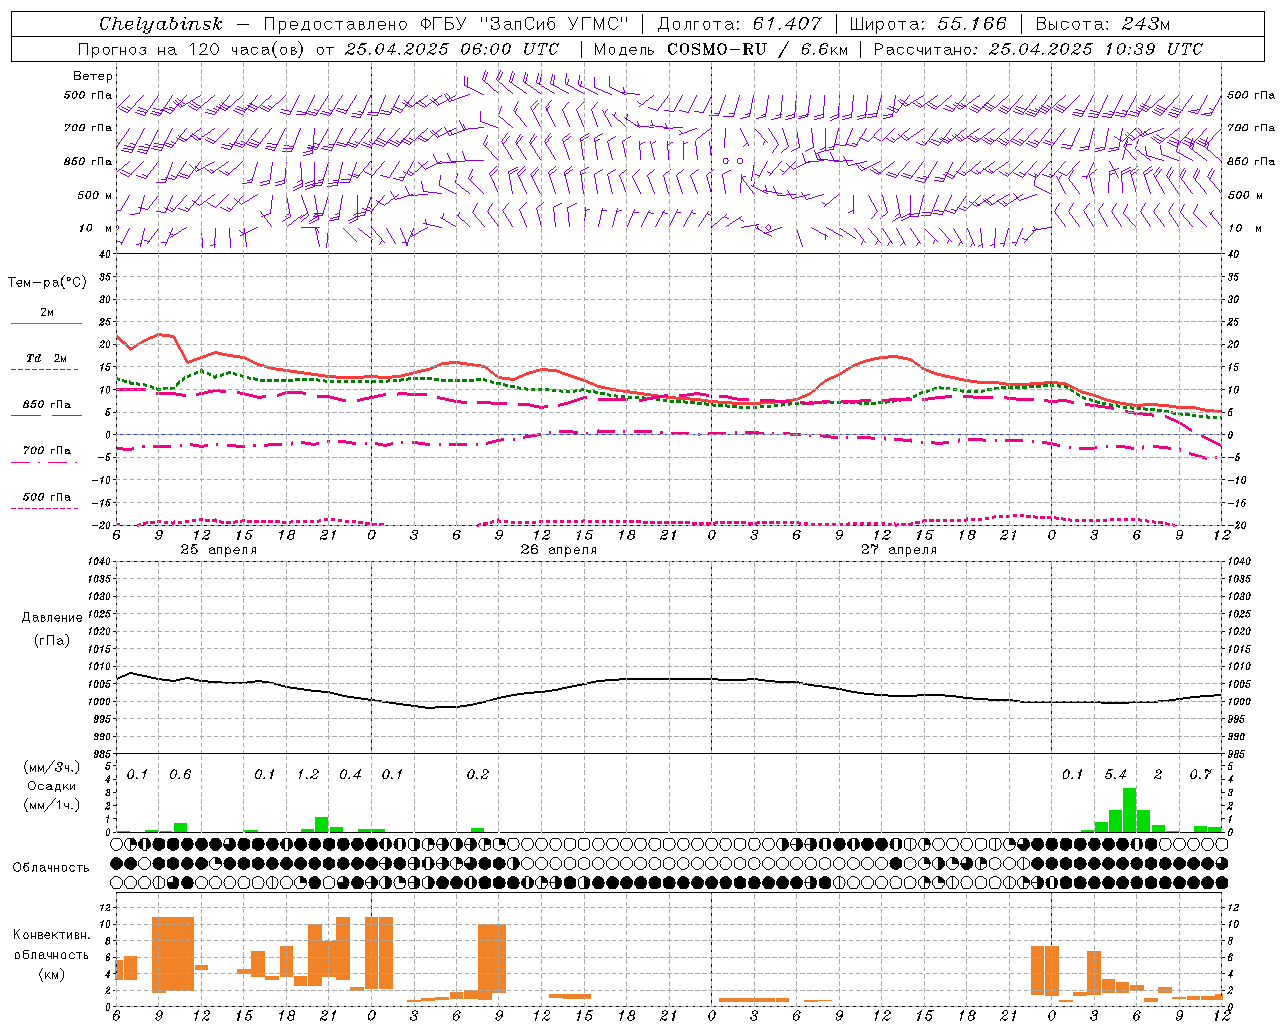
Task: Select the '700 гПа' temperature legend entry
Action: click(46, 454)
